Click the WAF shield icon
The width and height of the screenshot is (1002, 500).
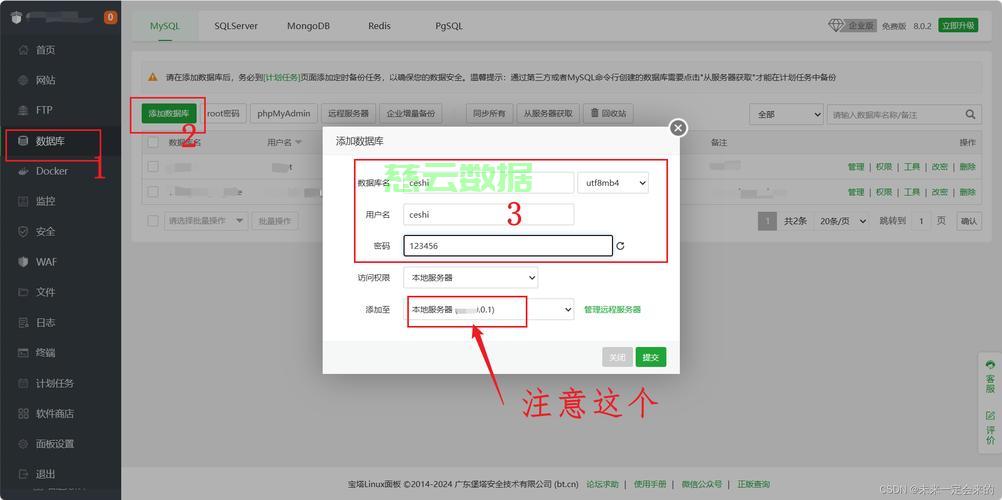23,262
